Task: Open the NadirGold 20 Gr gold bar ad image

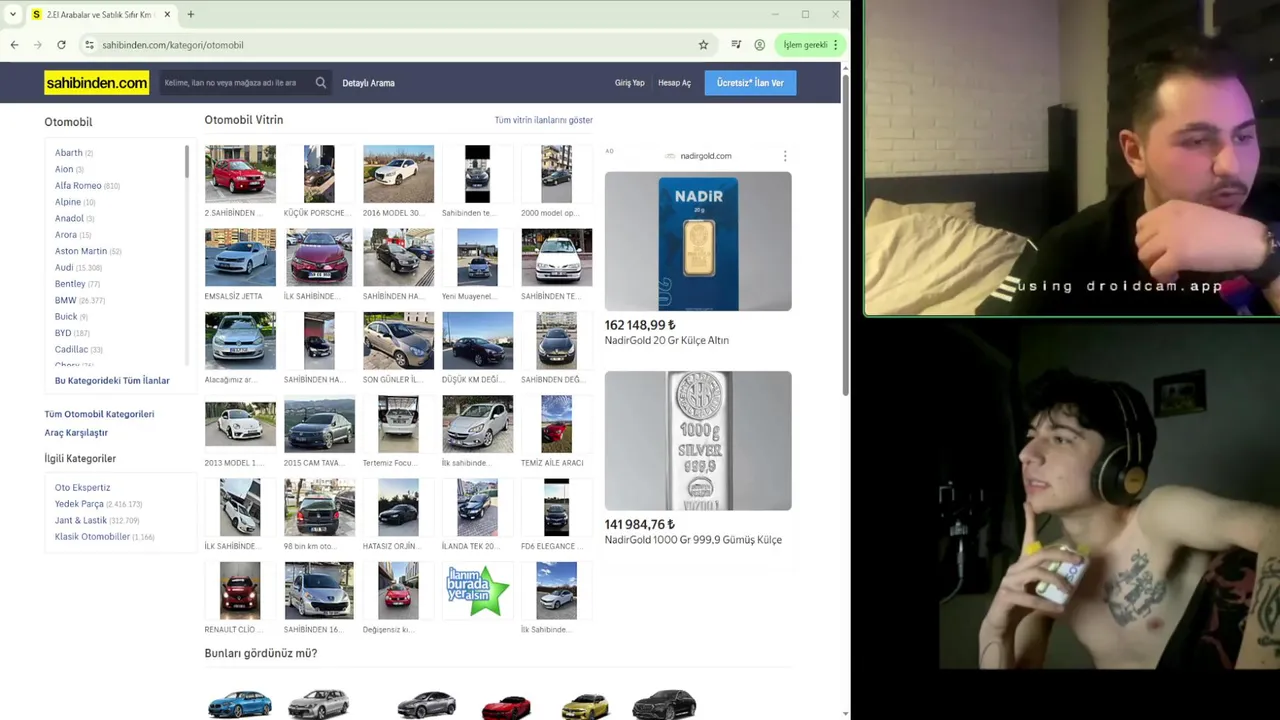Action: [698, 241]
